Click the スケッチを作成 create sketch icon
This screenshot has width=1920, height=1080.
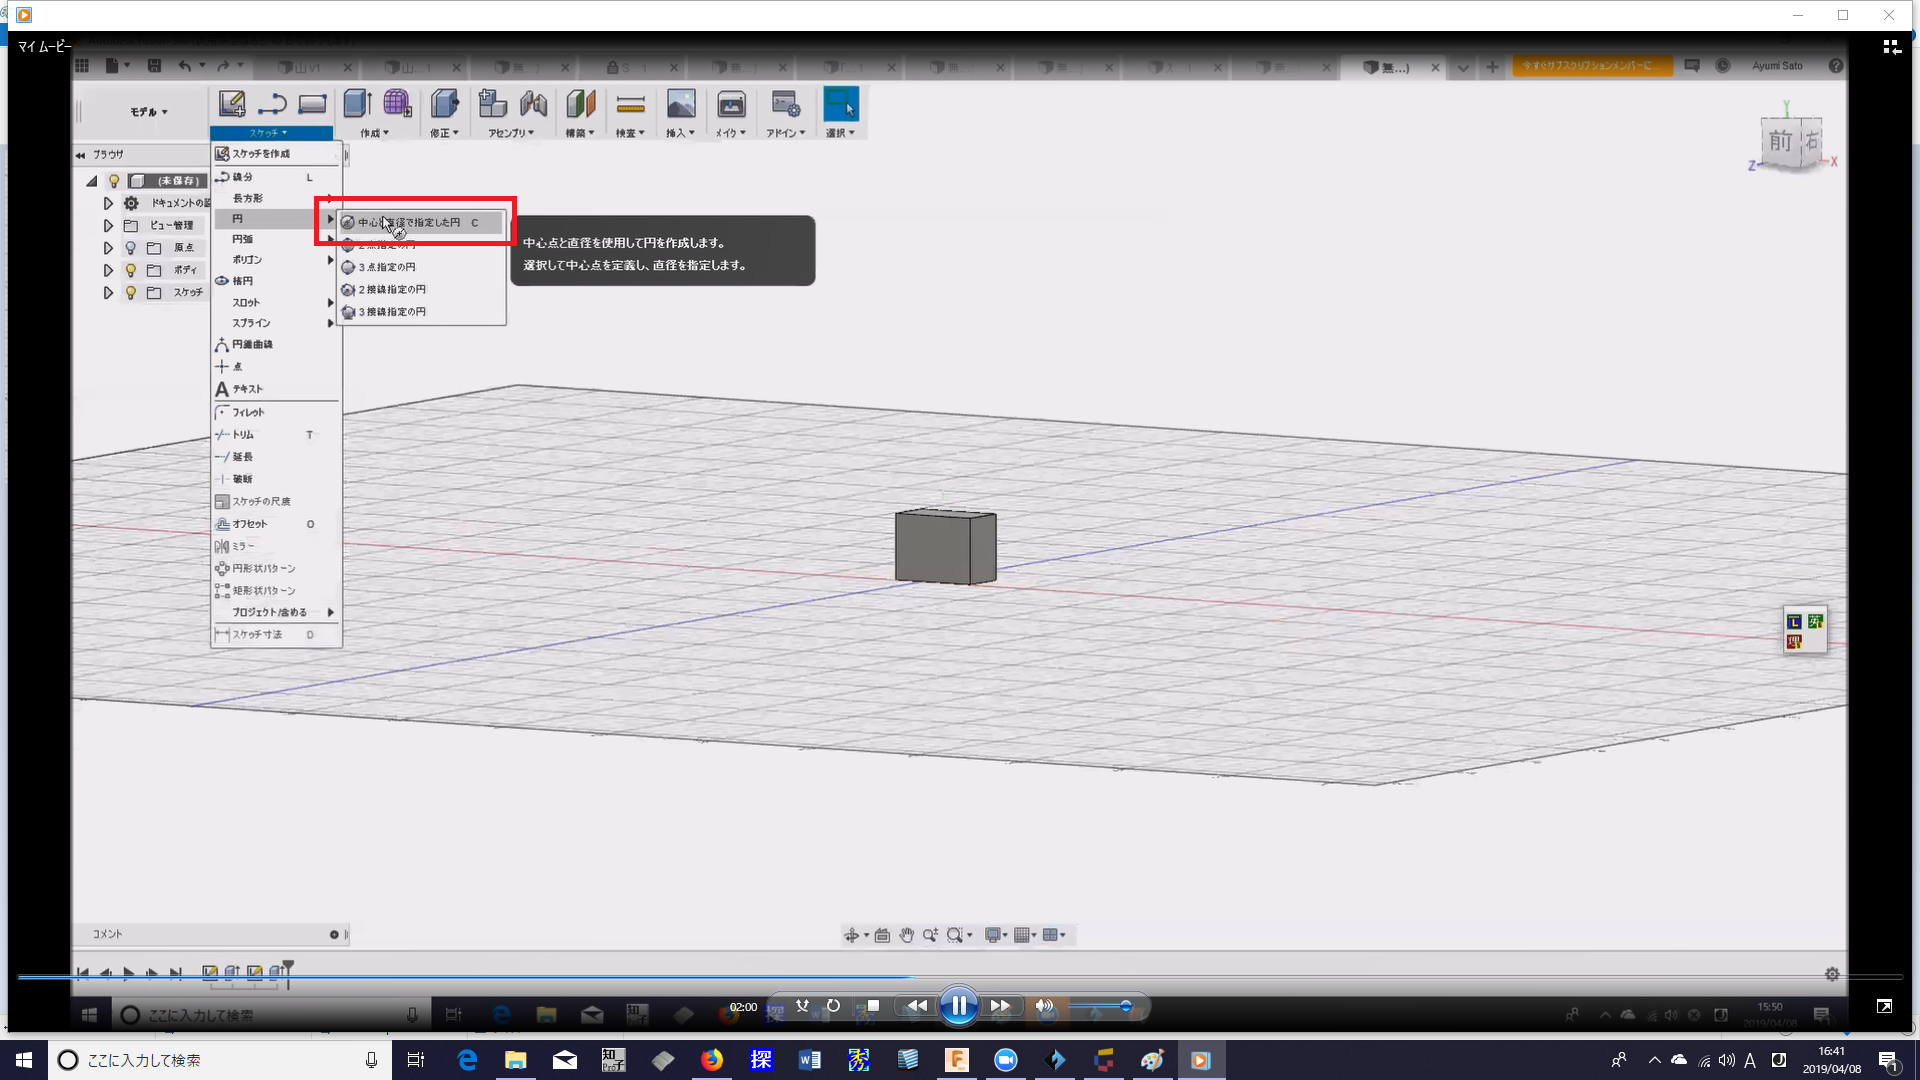tap(232, 104)
